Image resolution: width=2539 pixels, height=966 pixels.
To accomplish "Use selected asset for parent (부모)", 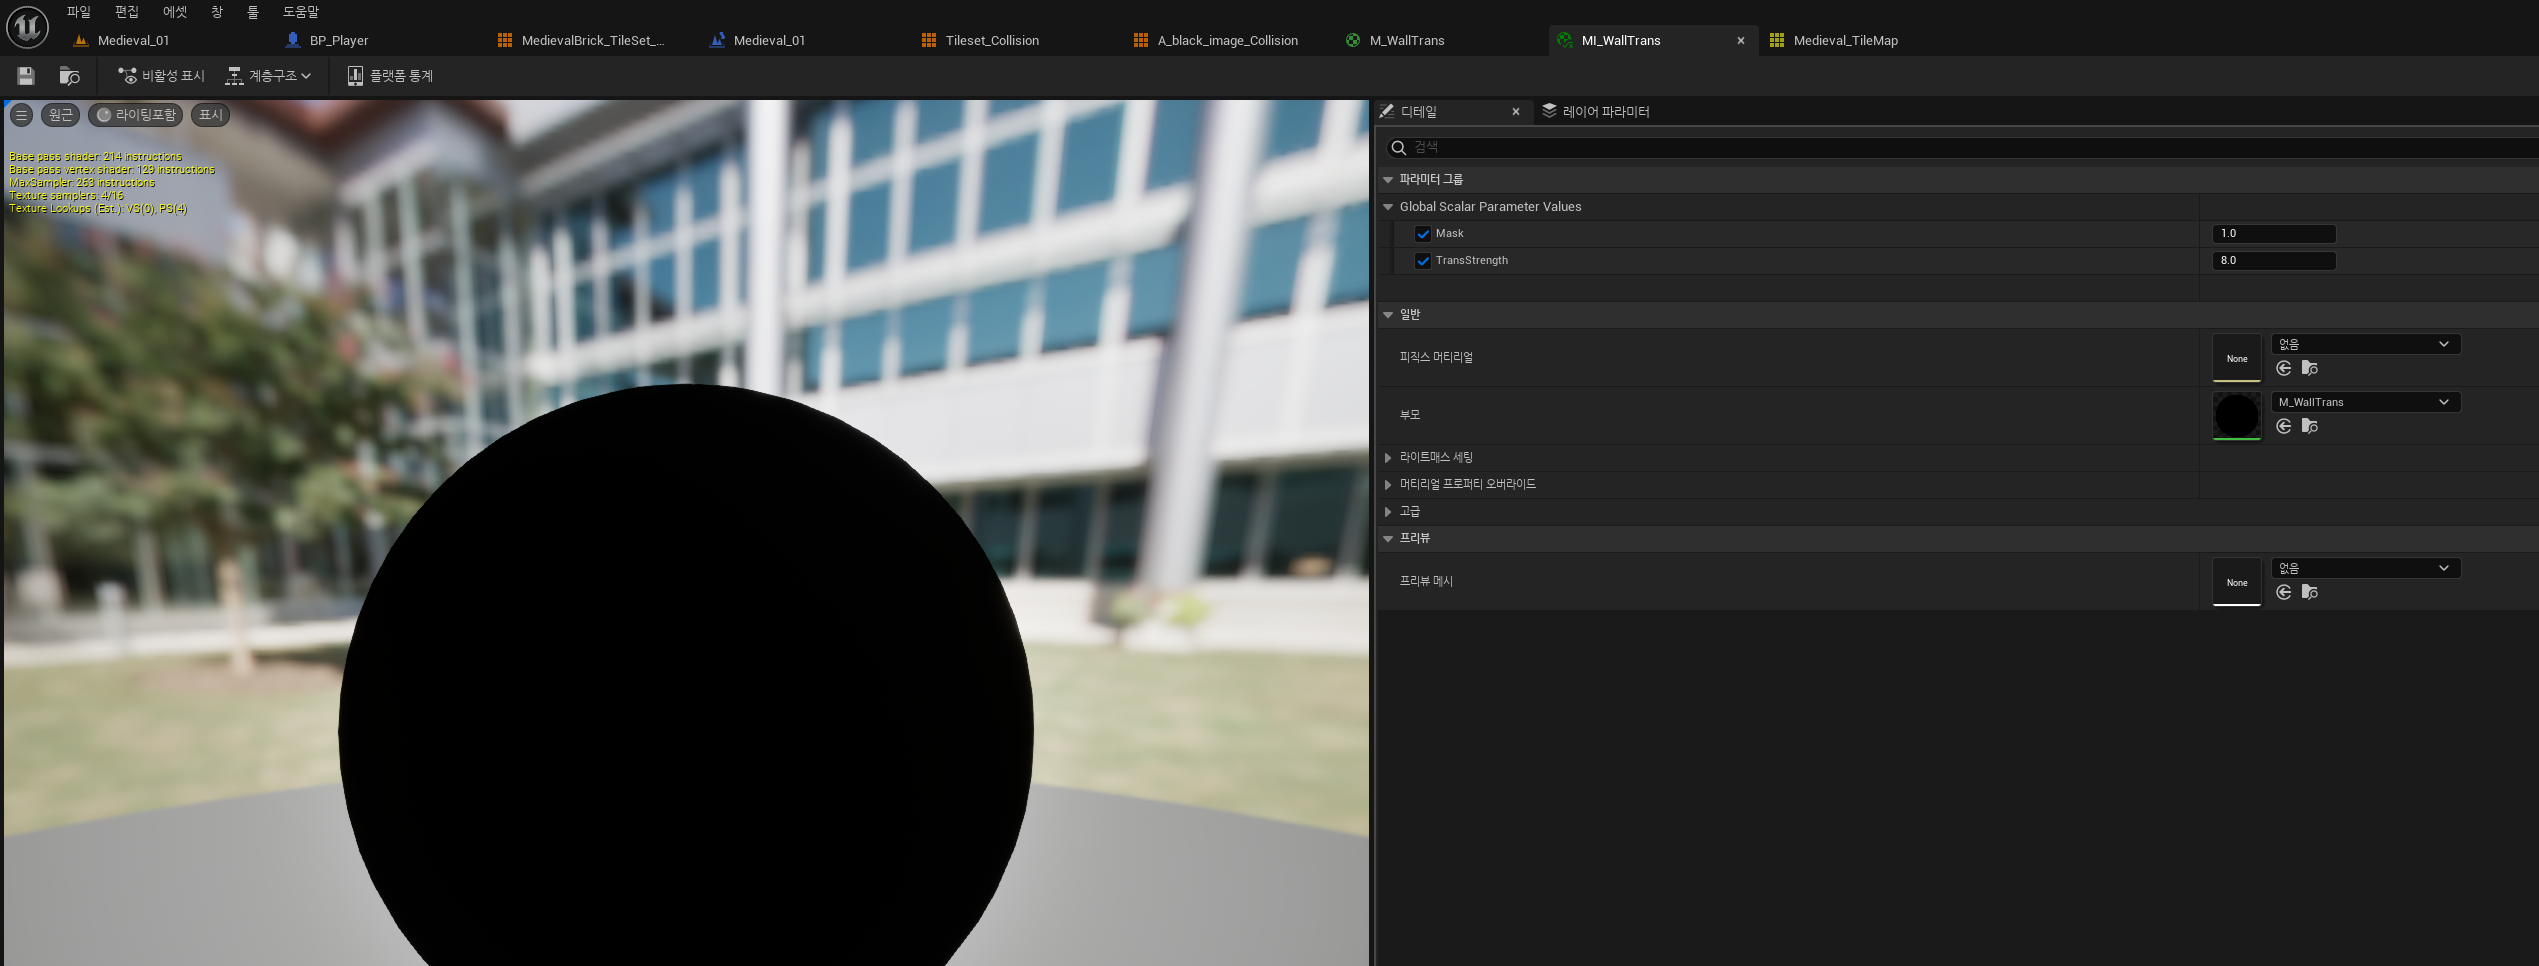I will click(2284, 427).
